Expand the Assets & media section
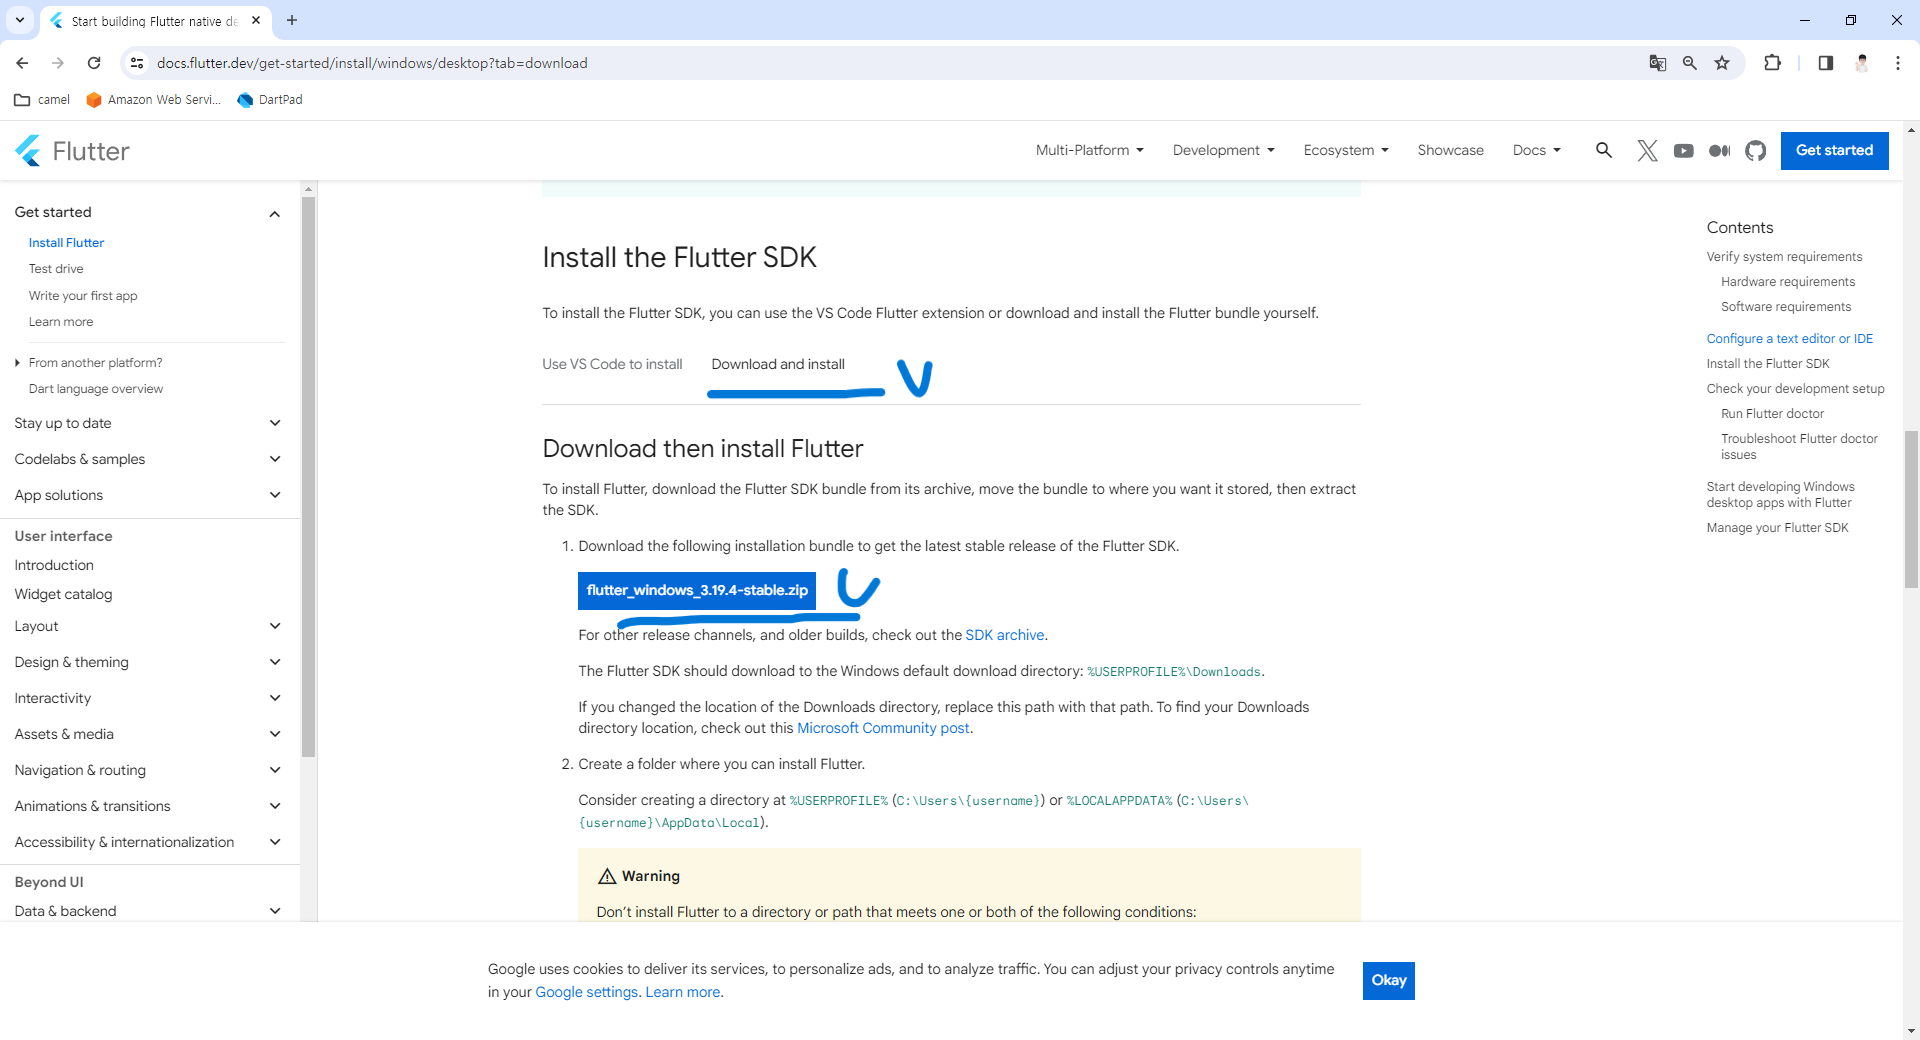This screenshot has height=1040, width=1920. 274,734
